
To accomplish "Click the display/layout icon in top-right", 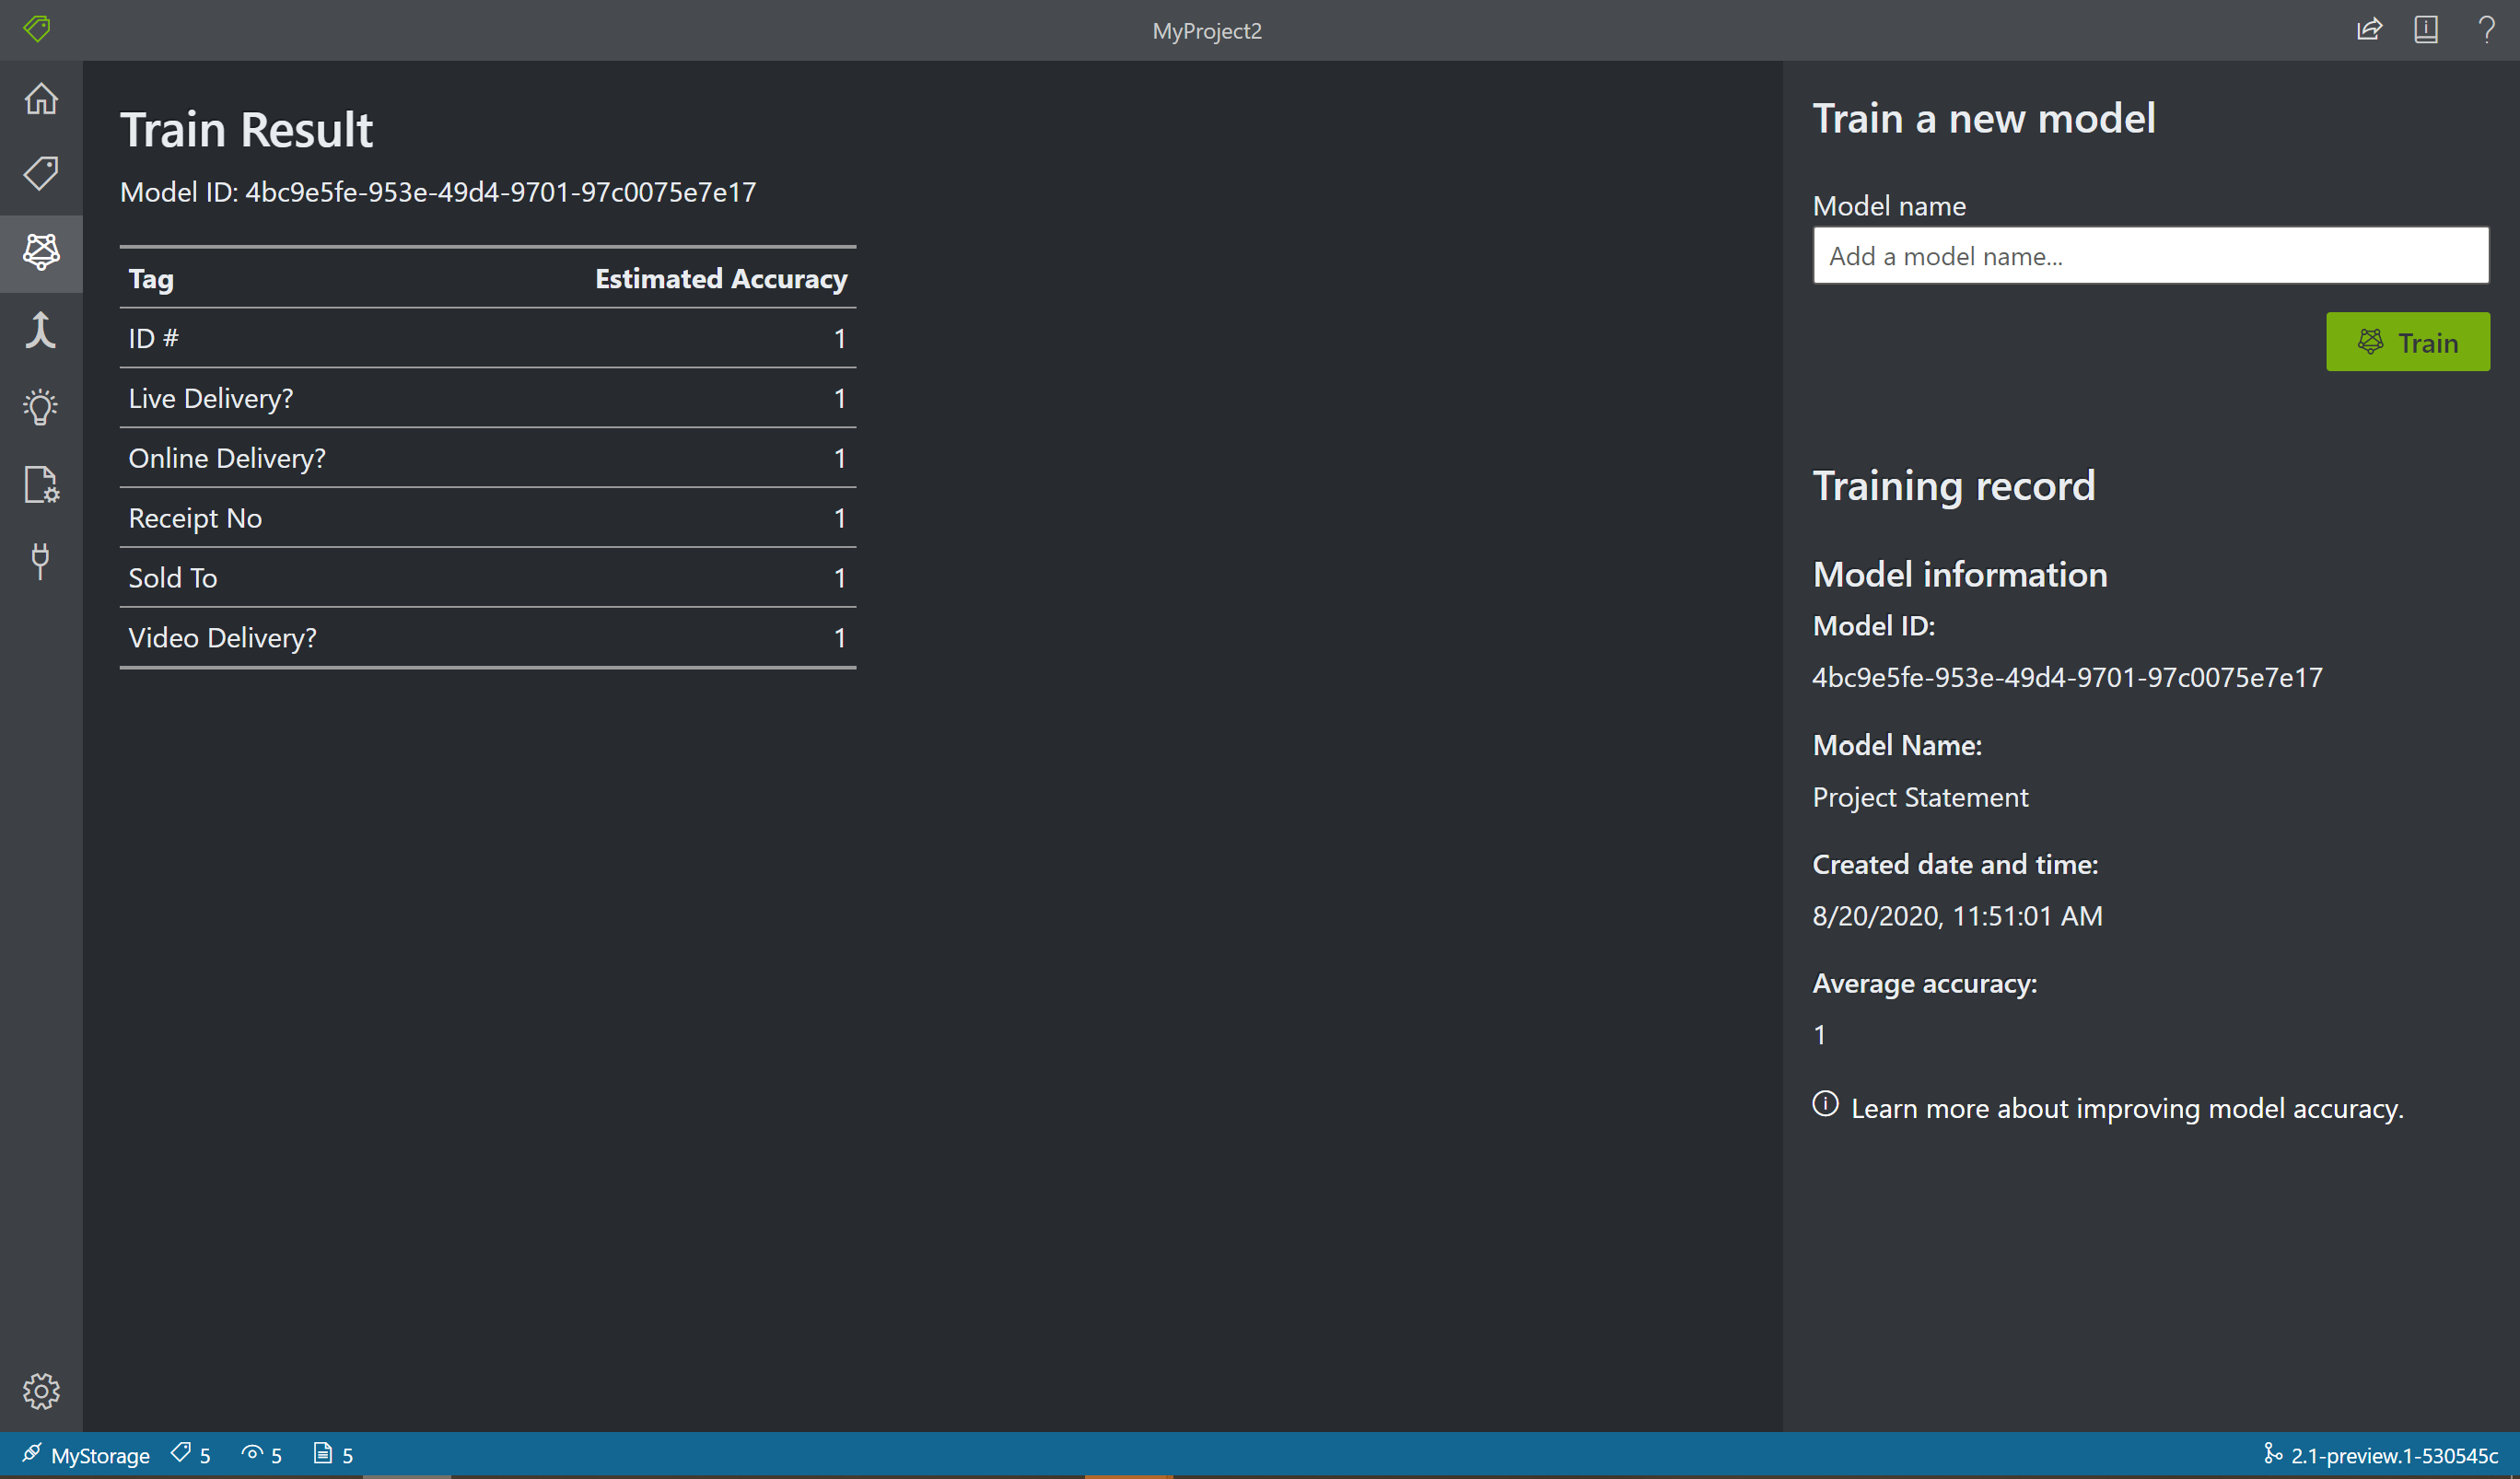I will point(2425,30).
